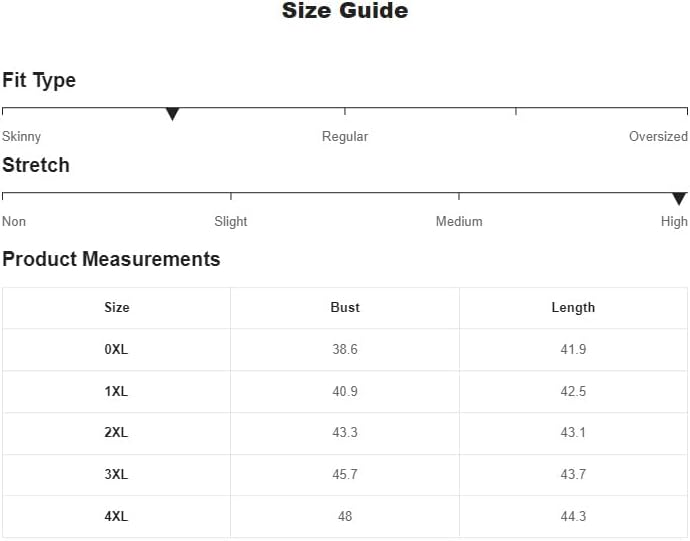Click the Fit Type triangle marker

[x=172, y=114]
